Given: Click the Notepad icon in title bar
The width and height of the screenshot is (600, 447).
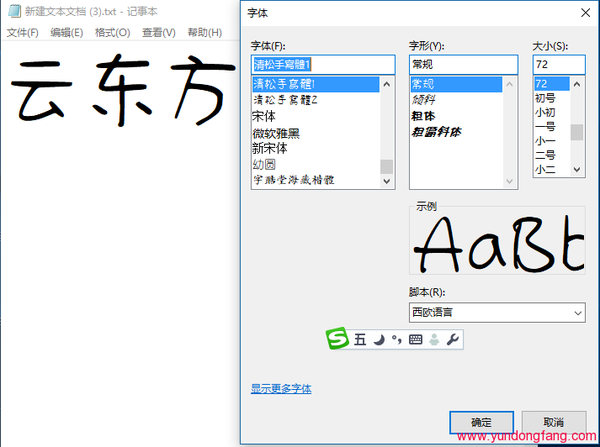Looking at the screenshot, I should [x=14, y=11].
